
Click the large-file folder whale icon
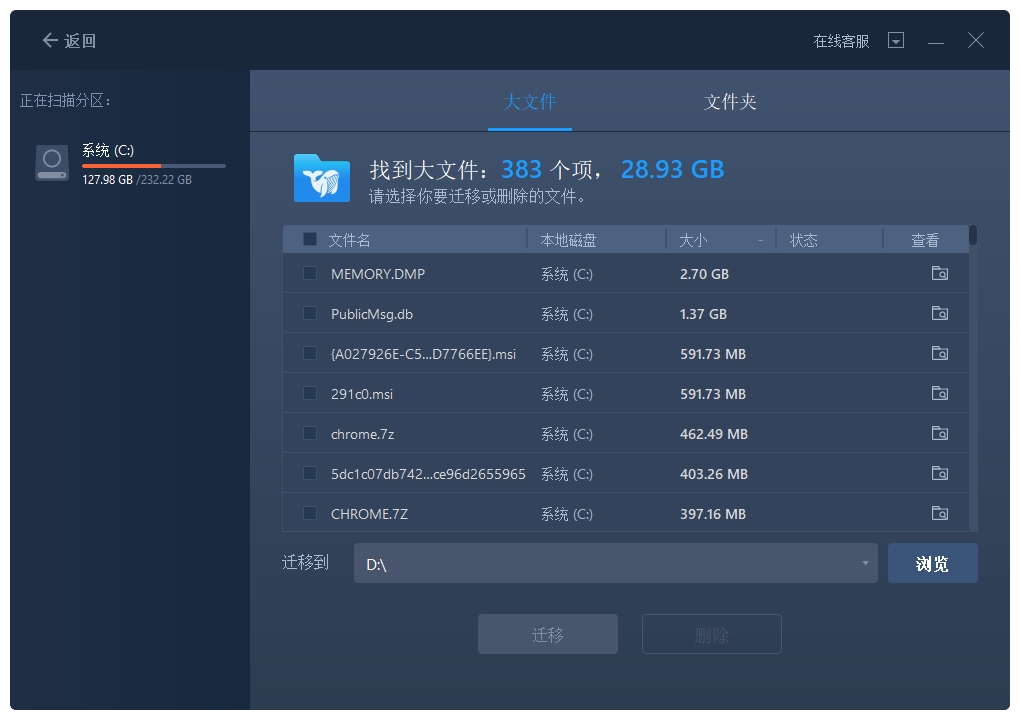(x=322, y=178)
